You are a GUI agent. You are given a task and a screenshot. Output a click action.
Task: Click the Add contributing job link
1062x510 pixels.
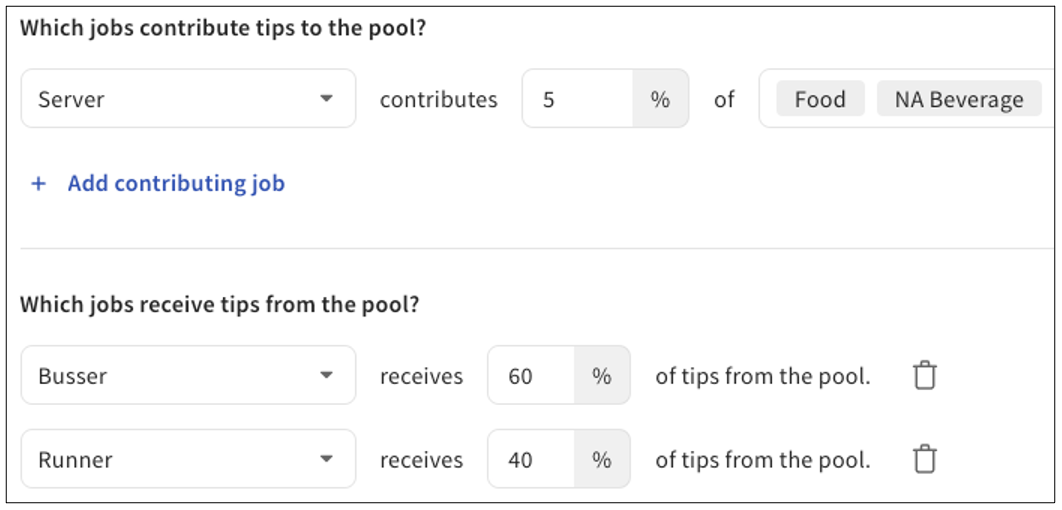click(x=176, y=184)
